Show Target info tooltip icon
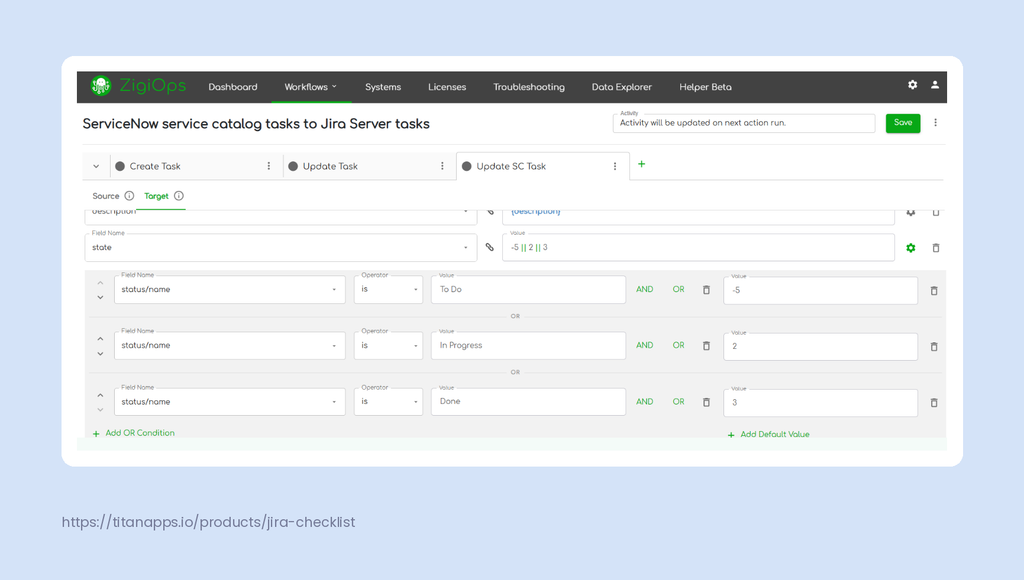 [x=178, y=196]
